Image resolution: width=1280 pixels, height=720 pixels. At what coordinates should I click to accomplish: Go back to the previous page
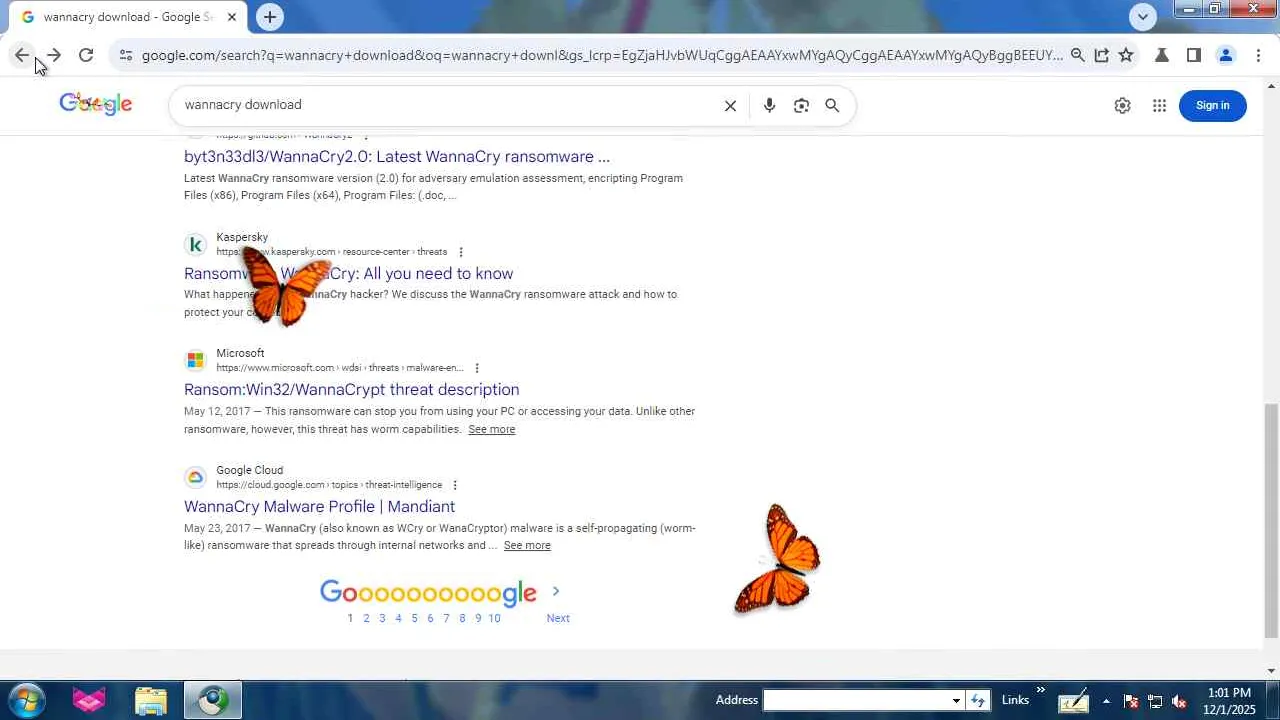pyautogui.click(x=22, y=56)
